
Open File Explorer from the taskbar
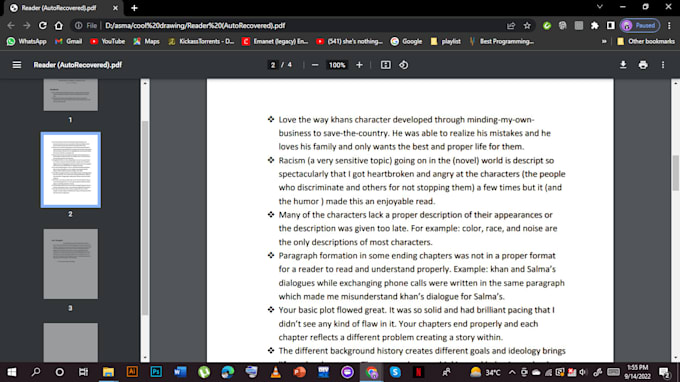[x=108, y=372]
